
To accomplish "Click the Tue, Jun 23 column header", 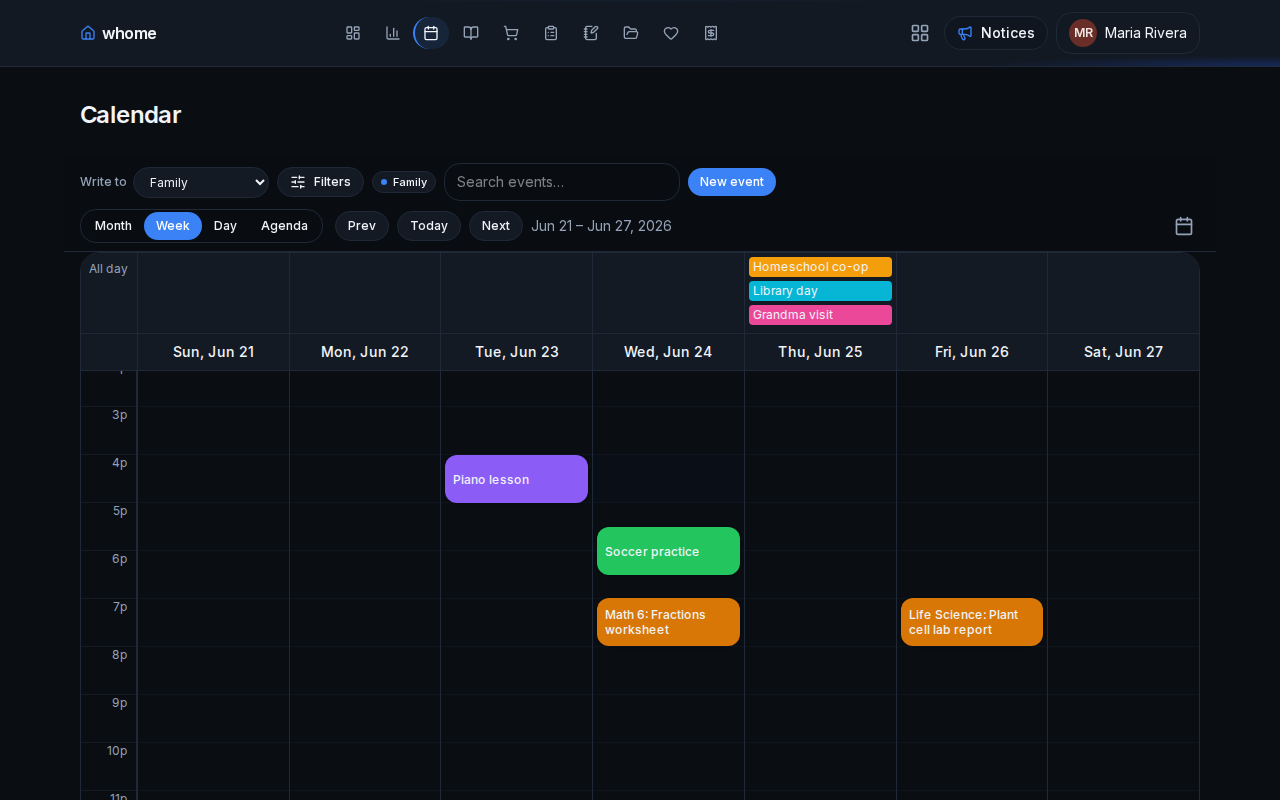I will point(517,352).
